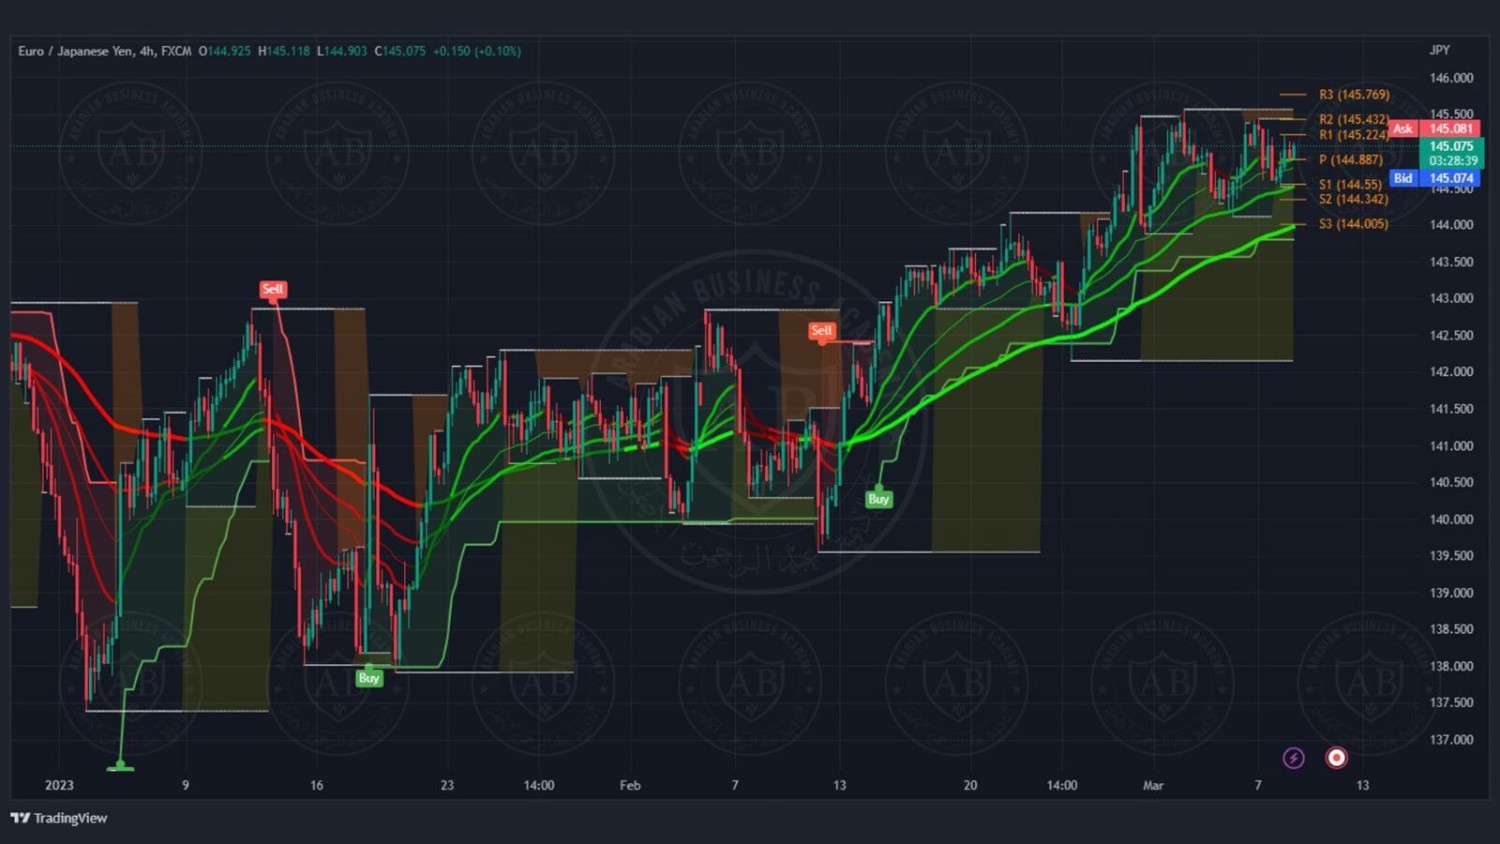Click the Buy signal label near 13
This screenshot has height=844, width=1500.
coord(878,499)
